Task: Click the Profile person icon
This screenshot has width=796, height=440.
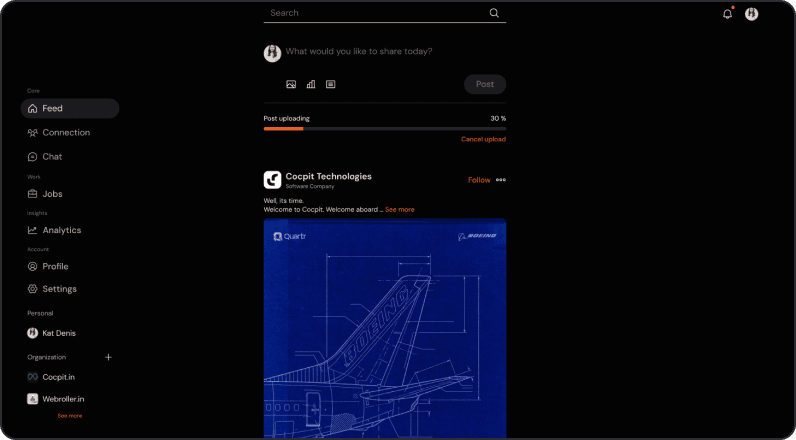Action: click(32, 266)
